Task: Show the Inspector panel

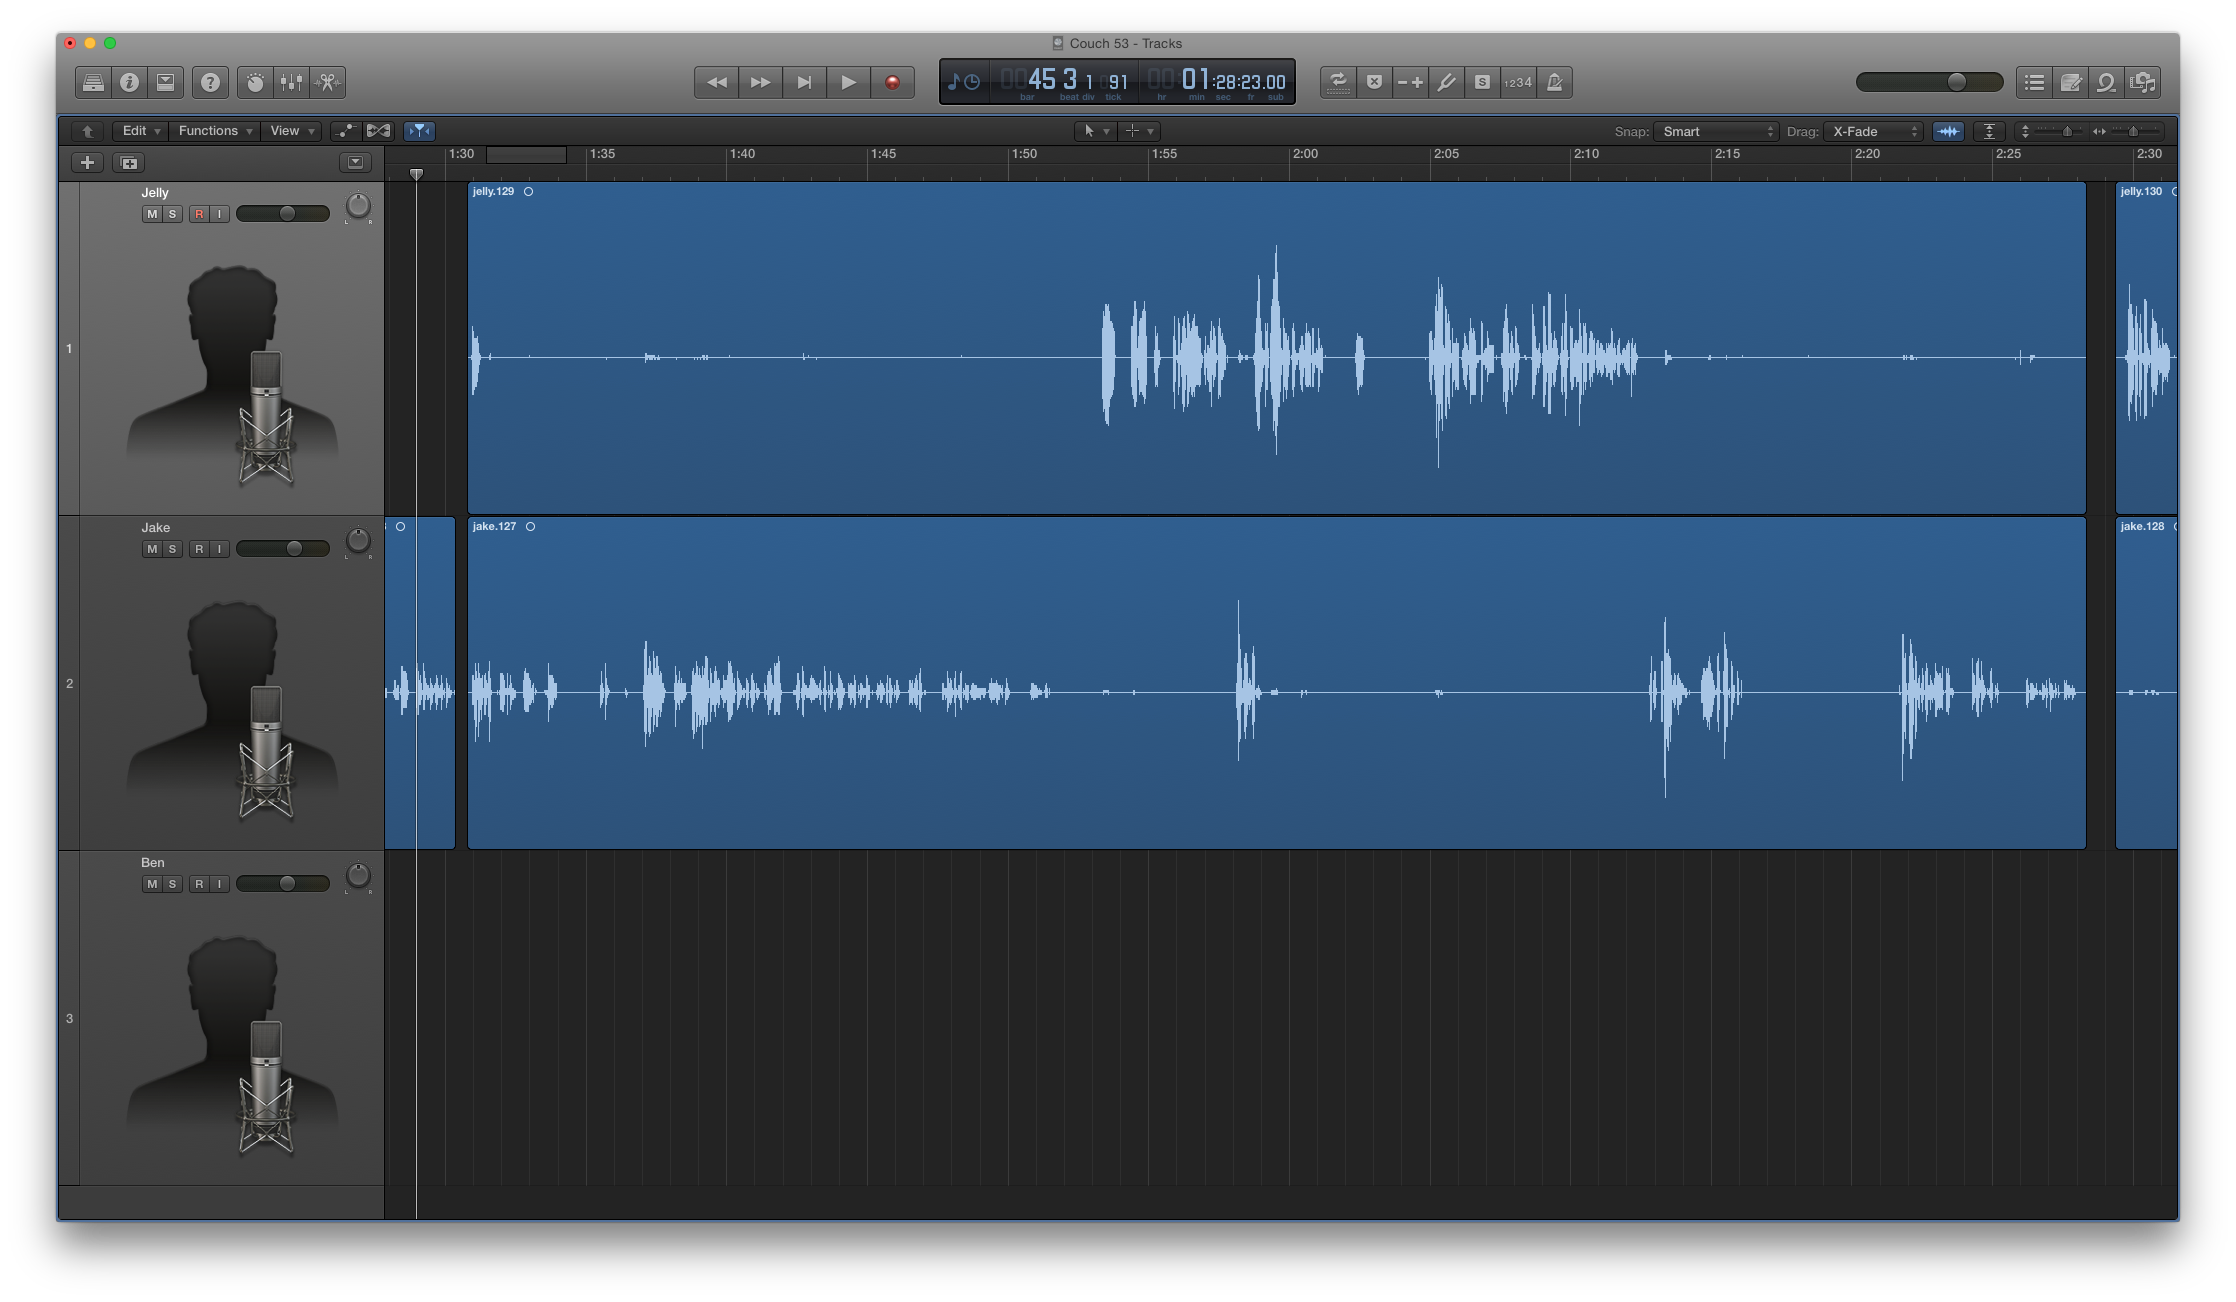Action: [x=129, y=82]
